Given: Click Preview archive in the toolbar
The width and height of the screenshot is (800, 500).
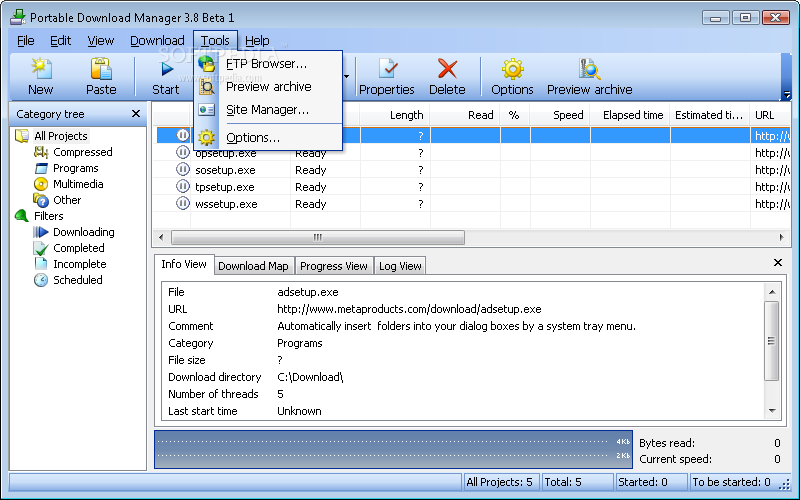Looking at the screenshot, I should (589, 77).
